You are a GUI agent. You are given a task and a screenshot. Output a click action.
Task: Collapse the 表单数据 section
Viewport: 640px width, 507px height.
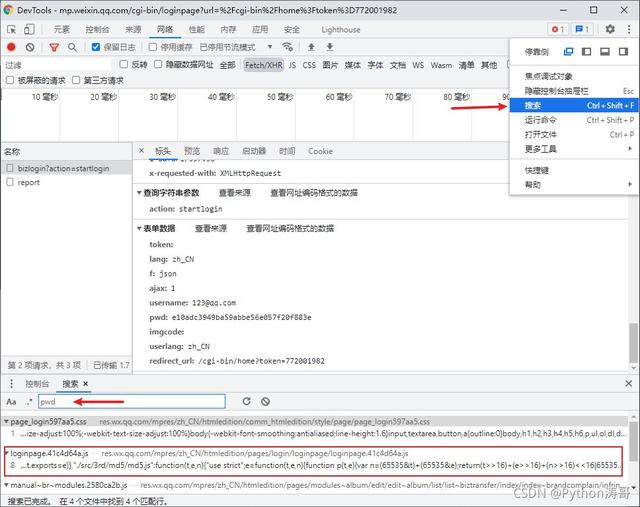pos(139,228)
